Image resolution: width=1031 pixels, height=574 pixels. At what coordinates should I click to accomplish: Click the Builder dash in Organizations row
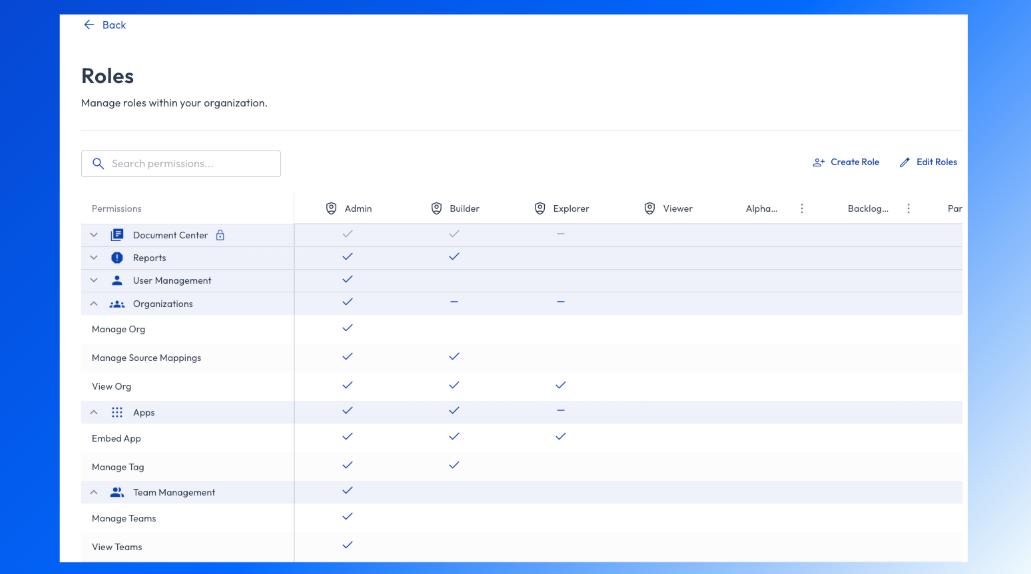tap(454, 302)
